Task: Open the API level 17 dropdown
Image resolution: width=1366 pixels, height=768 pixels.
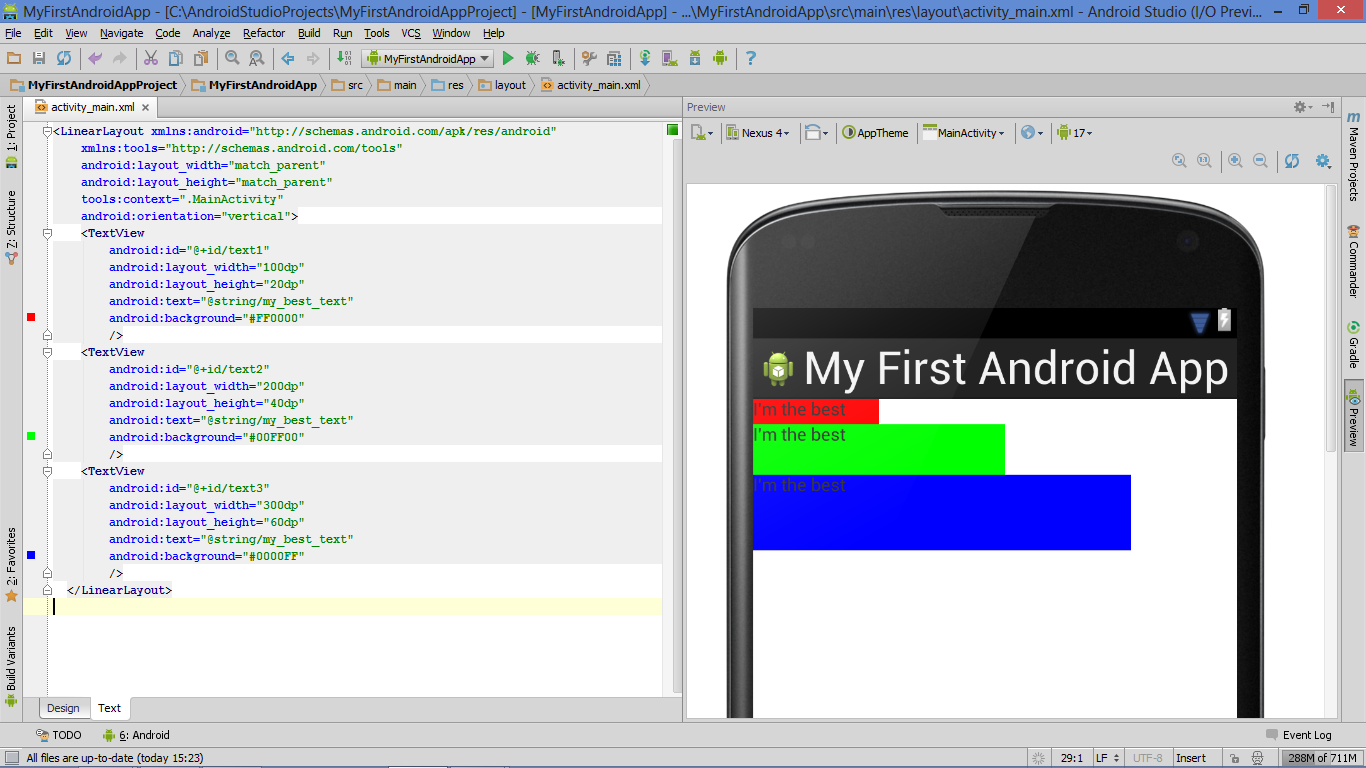Action: click(1074, 133)
